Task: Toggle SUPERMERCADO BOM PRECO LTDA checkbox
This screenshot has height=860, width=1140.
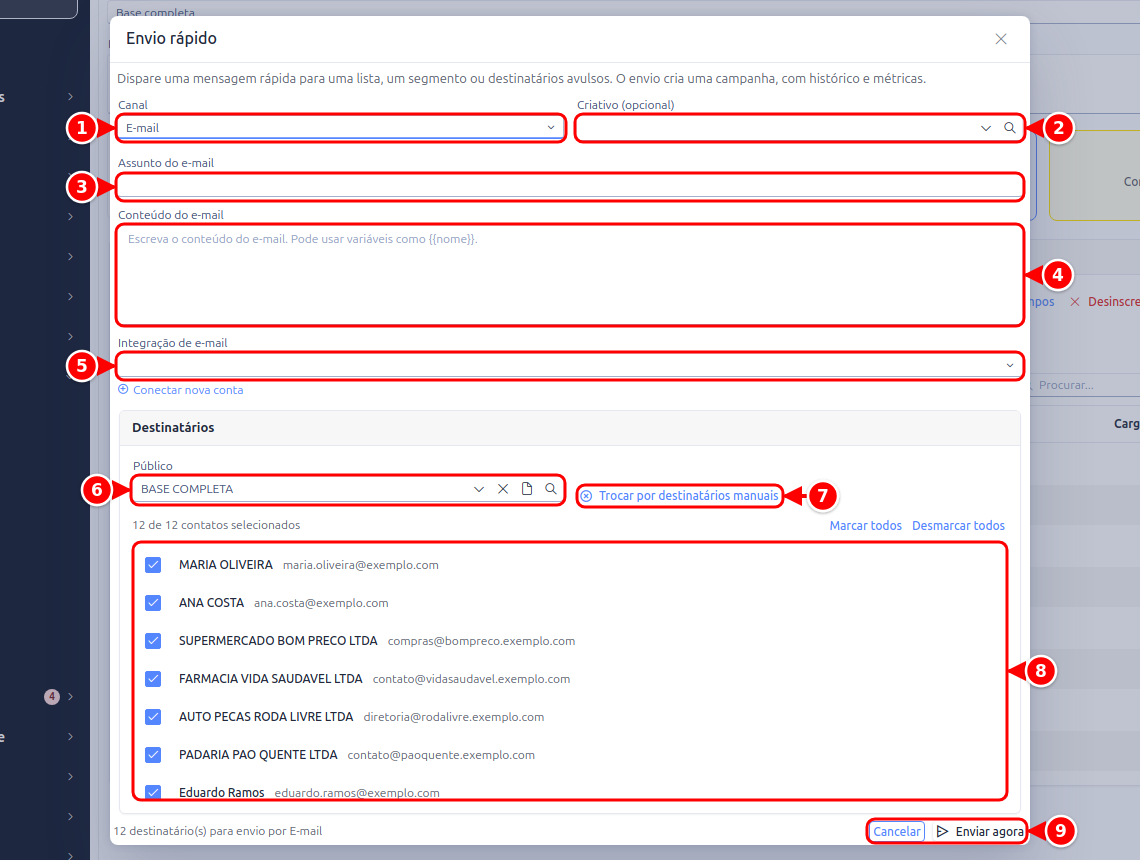Action: coord(153,640)
